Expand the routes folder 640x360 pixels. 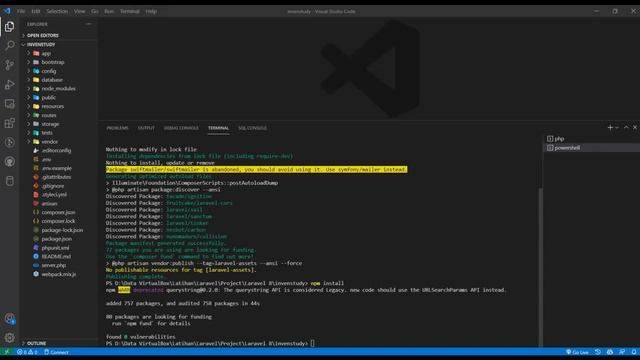coord(59,115)
